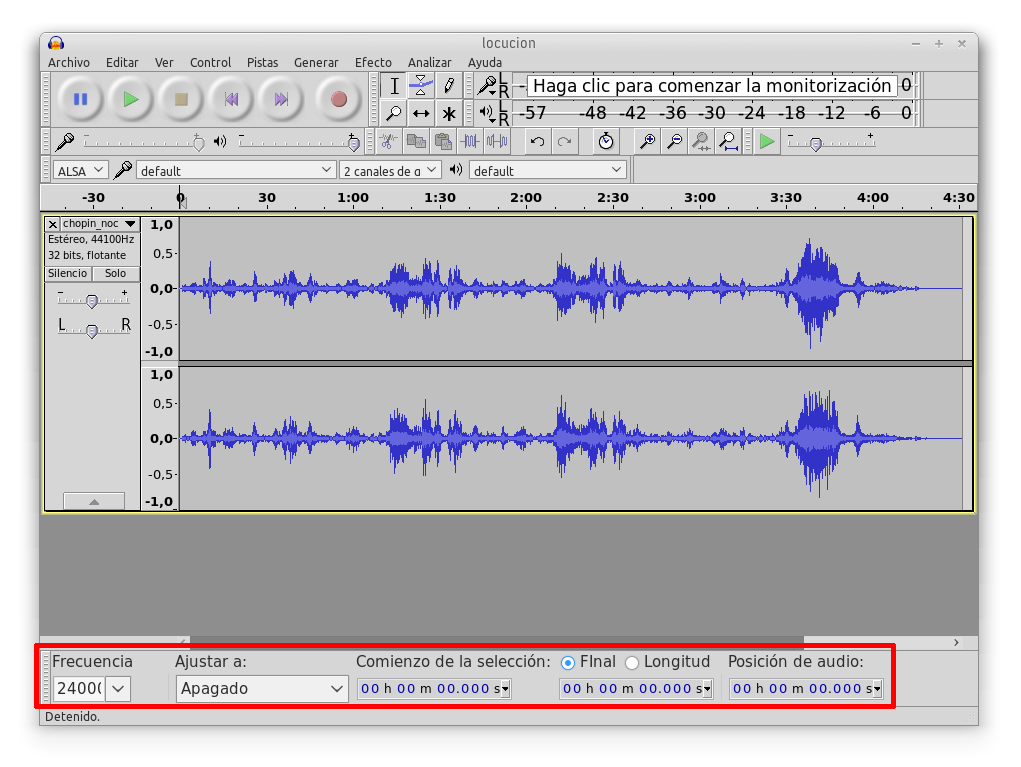Click the Play-at-speed green button
The height and width of the screenshot is (767, 1021).
[x=767, y=141]
